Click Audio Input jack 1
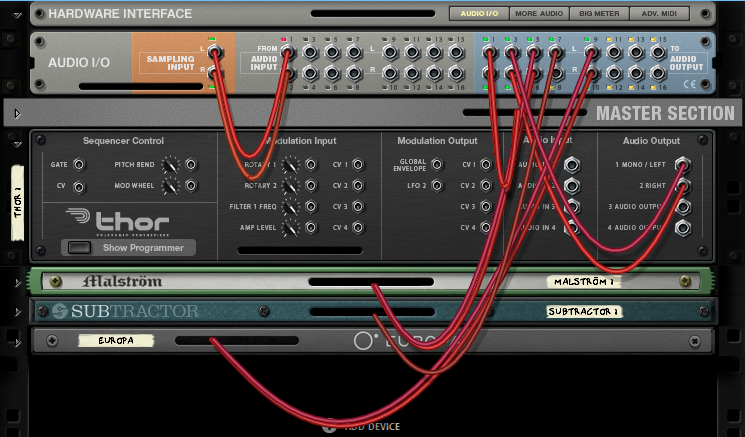The image size is (745, 437). tap(287, 52)
